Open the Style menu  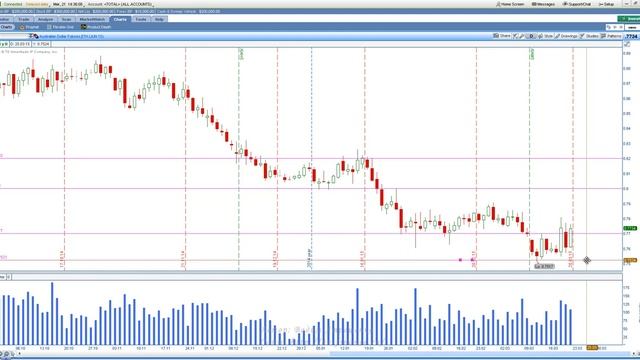point(545,36)
